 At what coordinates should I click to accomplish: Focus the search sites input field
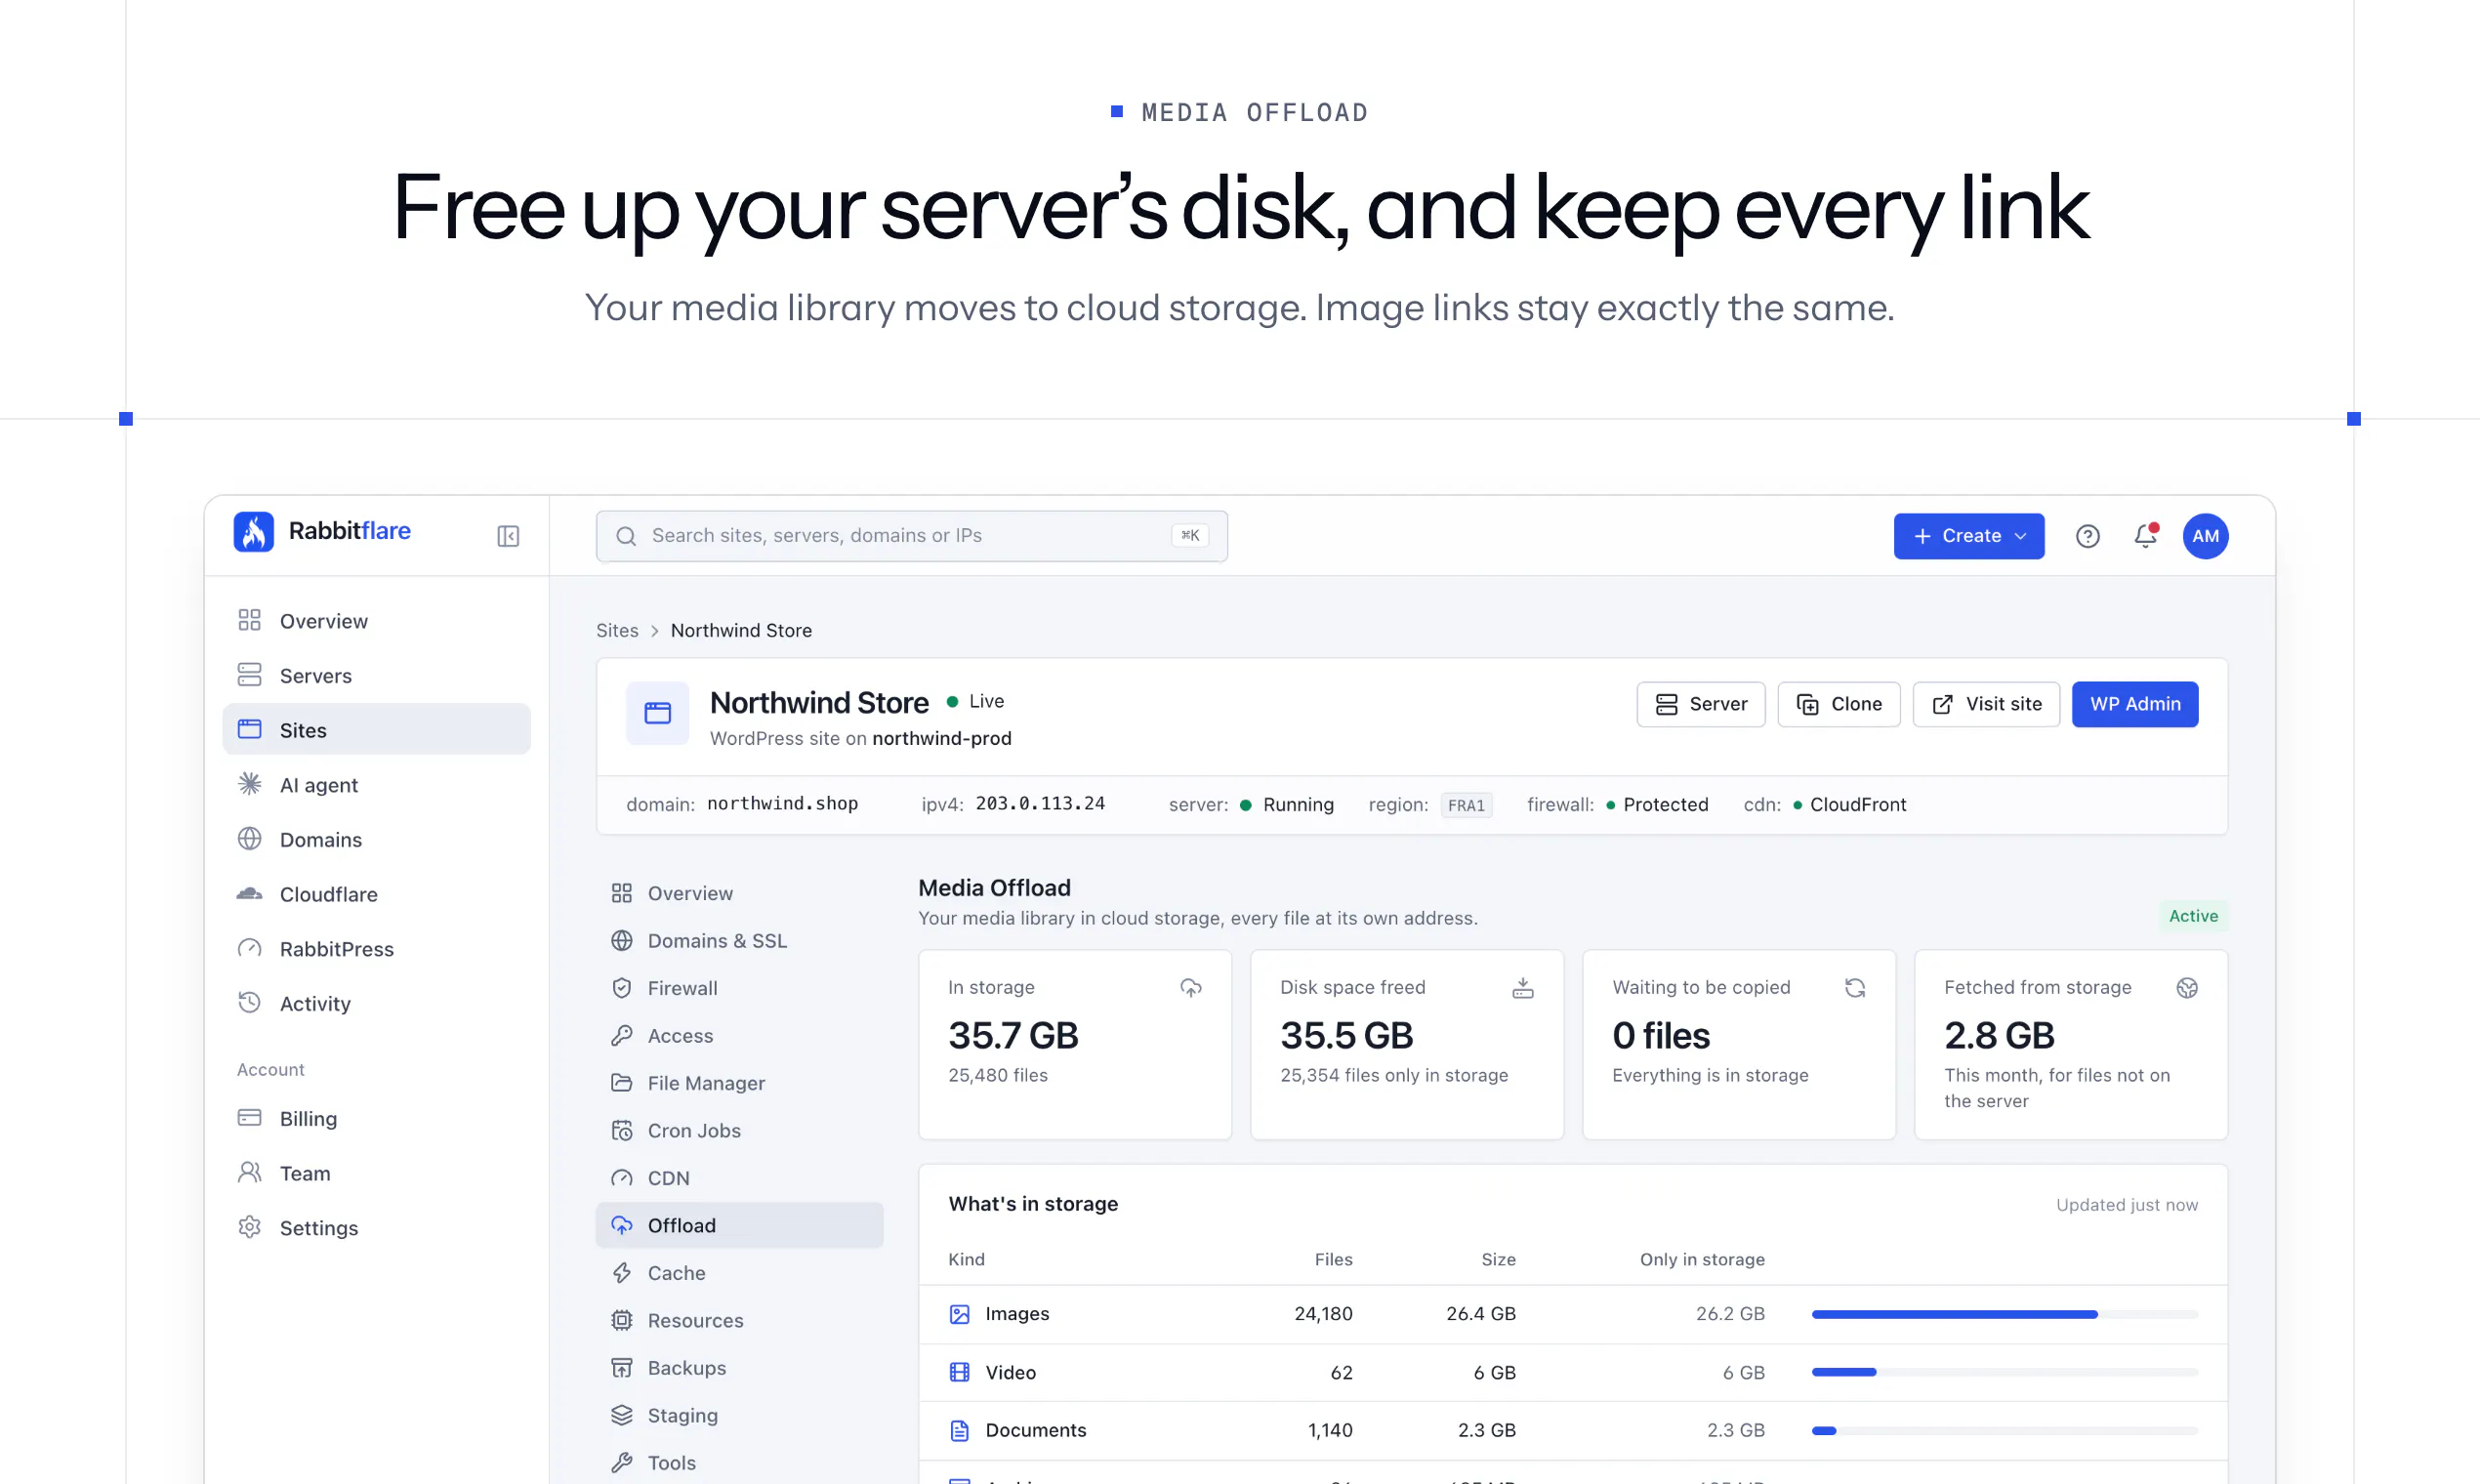click(911, 536)
